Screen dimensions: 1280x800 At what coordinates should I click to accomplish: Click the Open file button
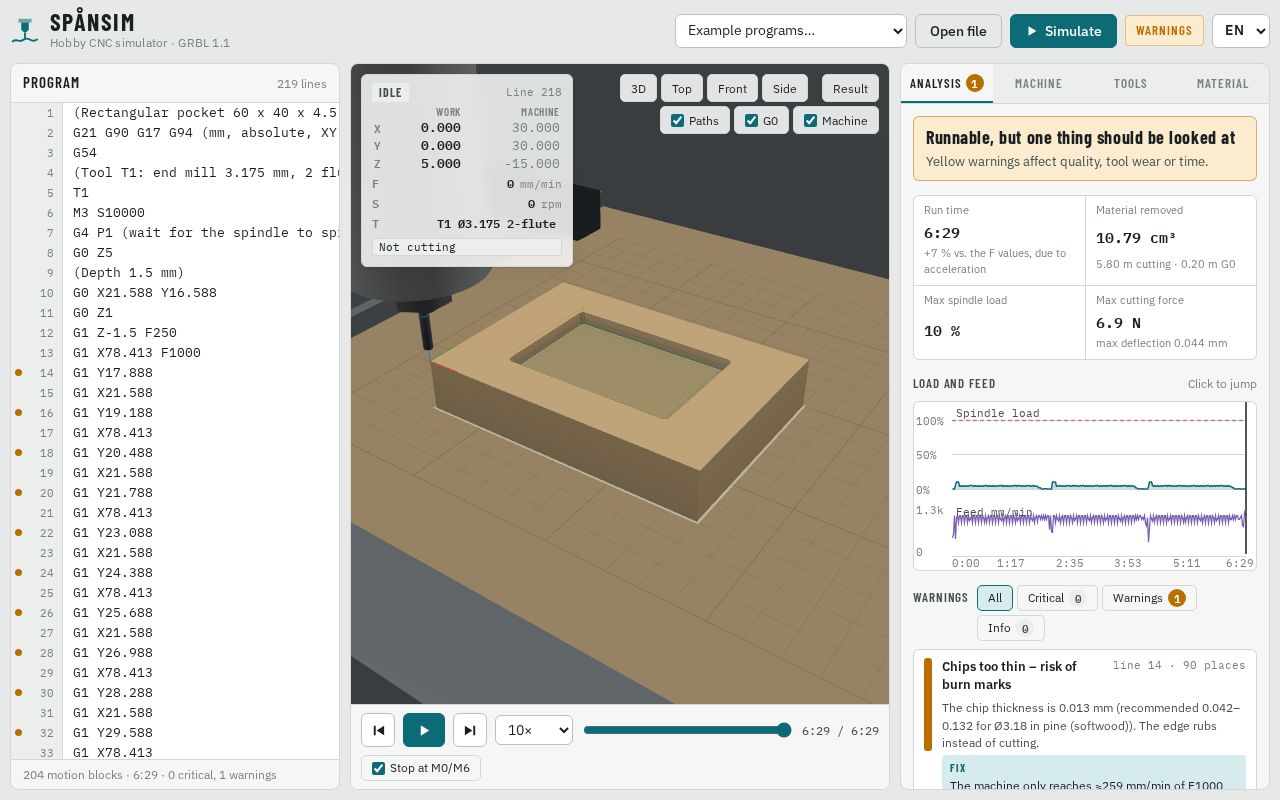click(x=958, y=31)
